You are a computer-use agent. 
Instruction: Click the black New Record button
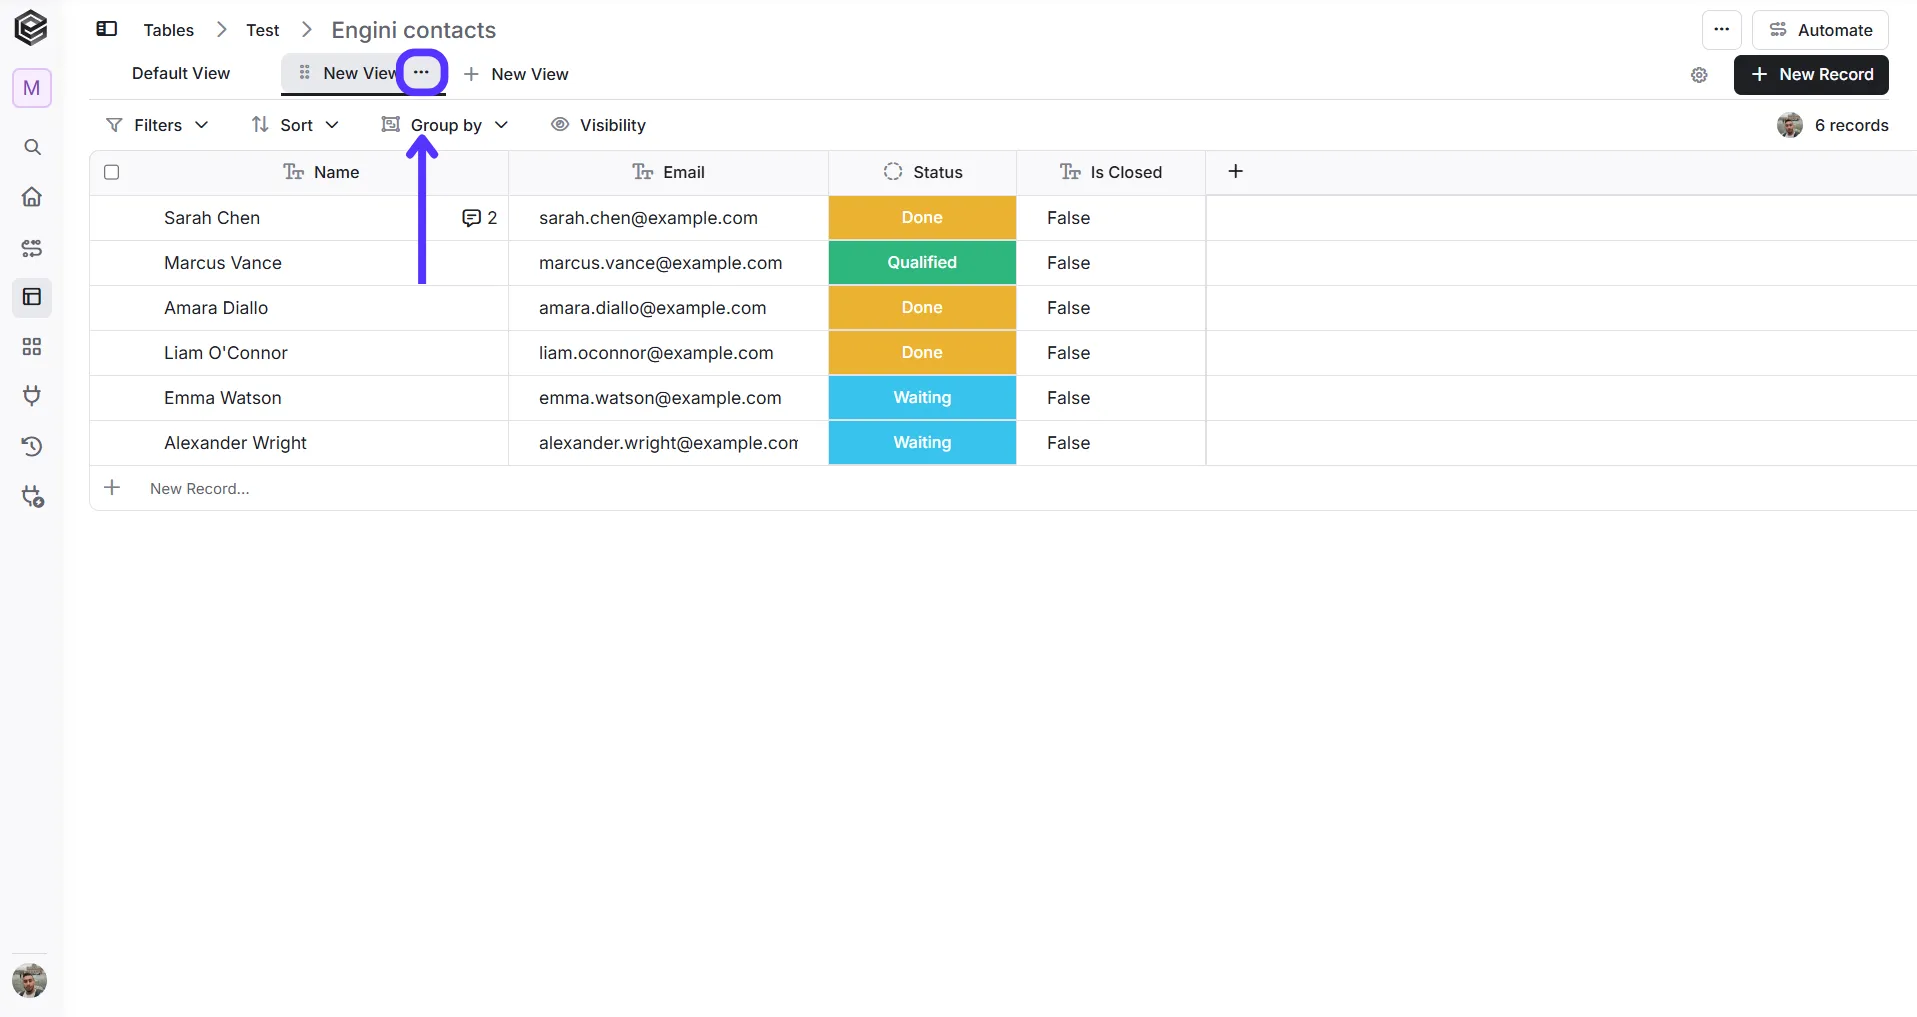point(1811,75)
